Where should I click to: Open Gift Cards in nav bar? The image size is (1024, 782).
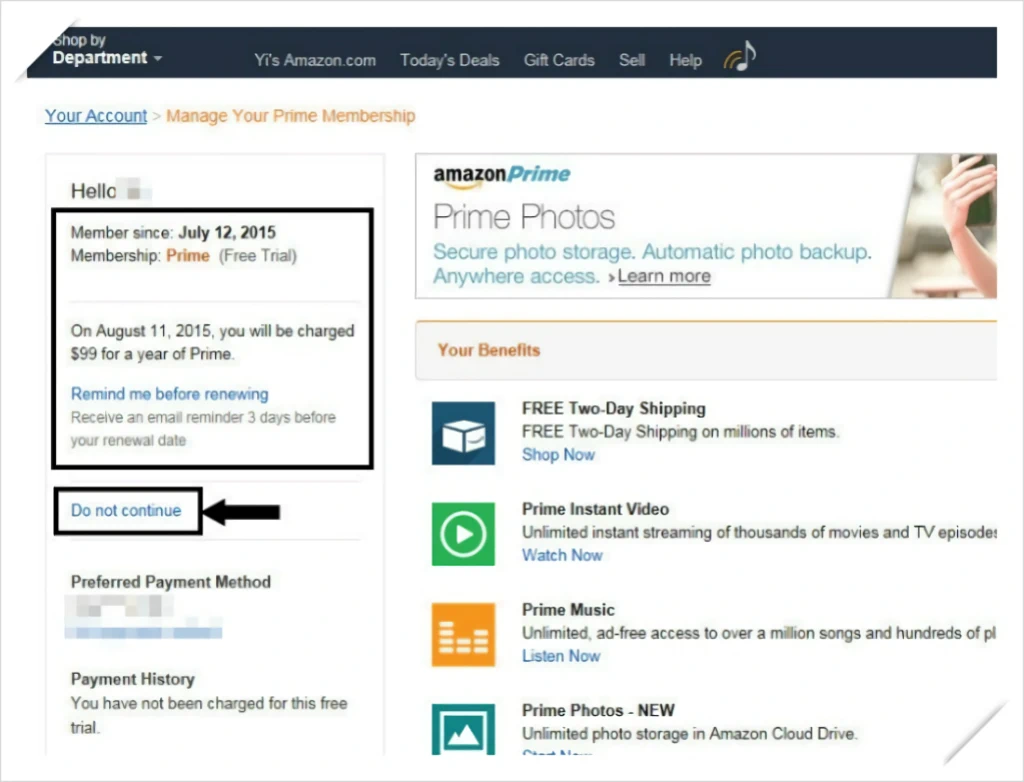pos(559,60)
